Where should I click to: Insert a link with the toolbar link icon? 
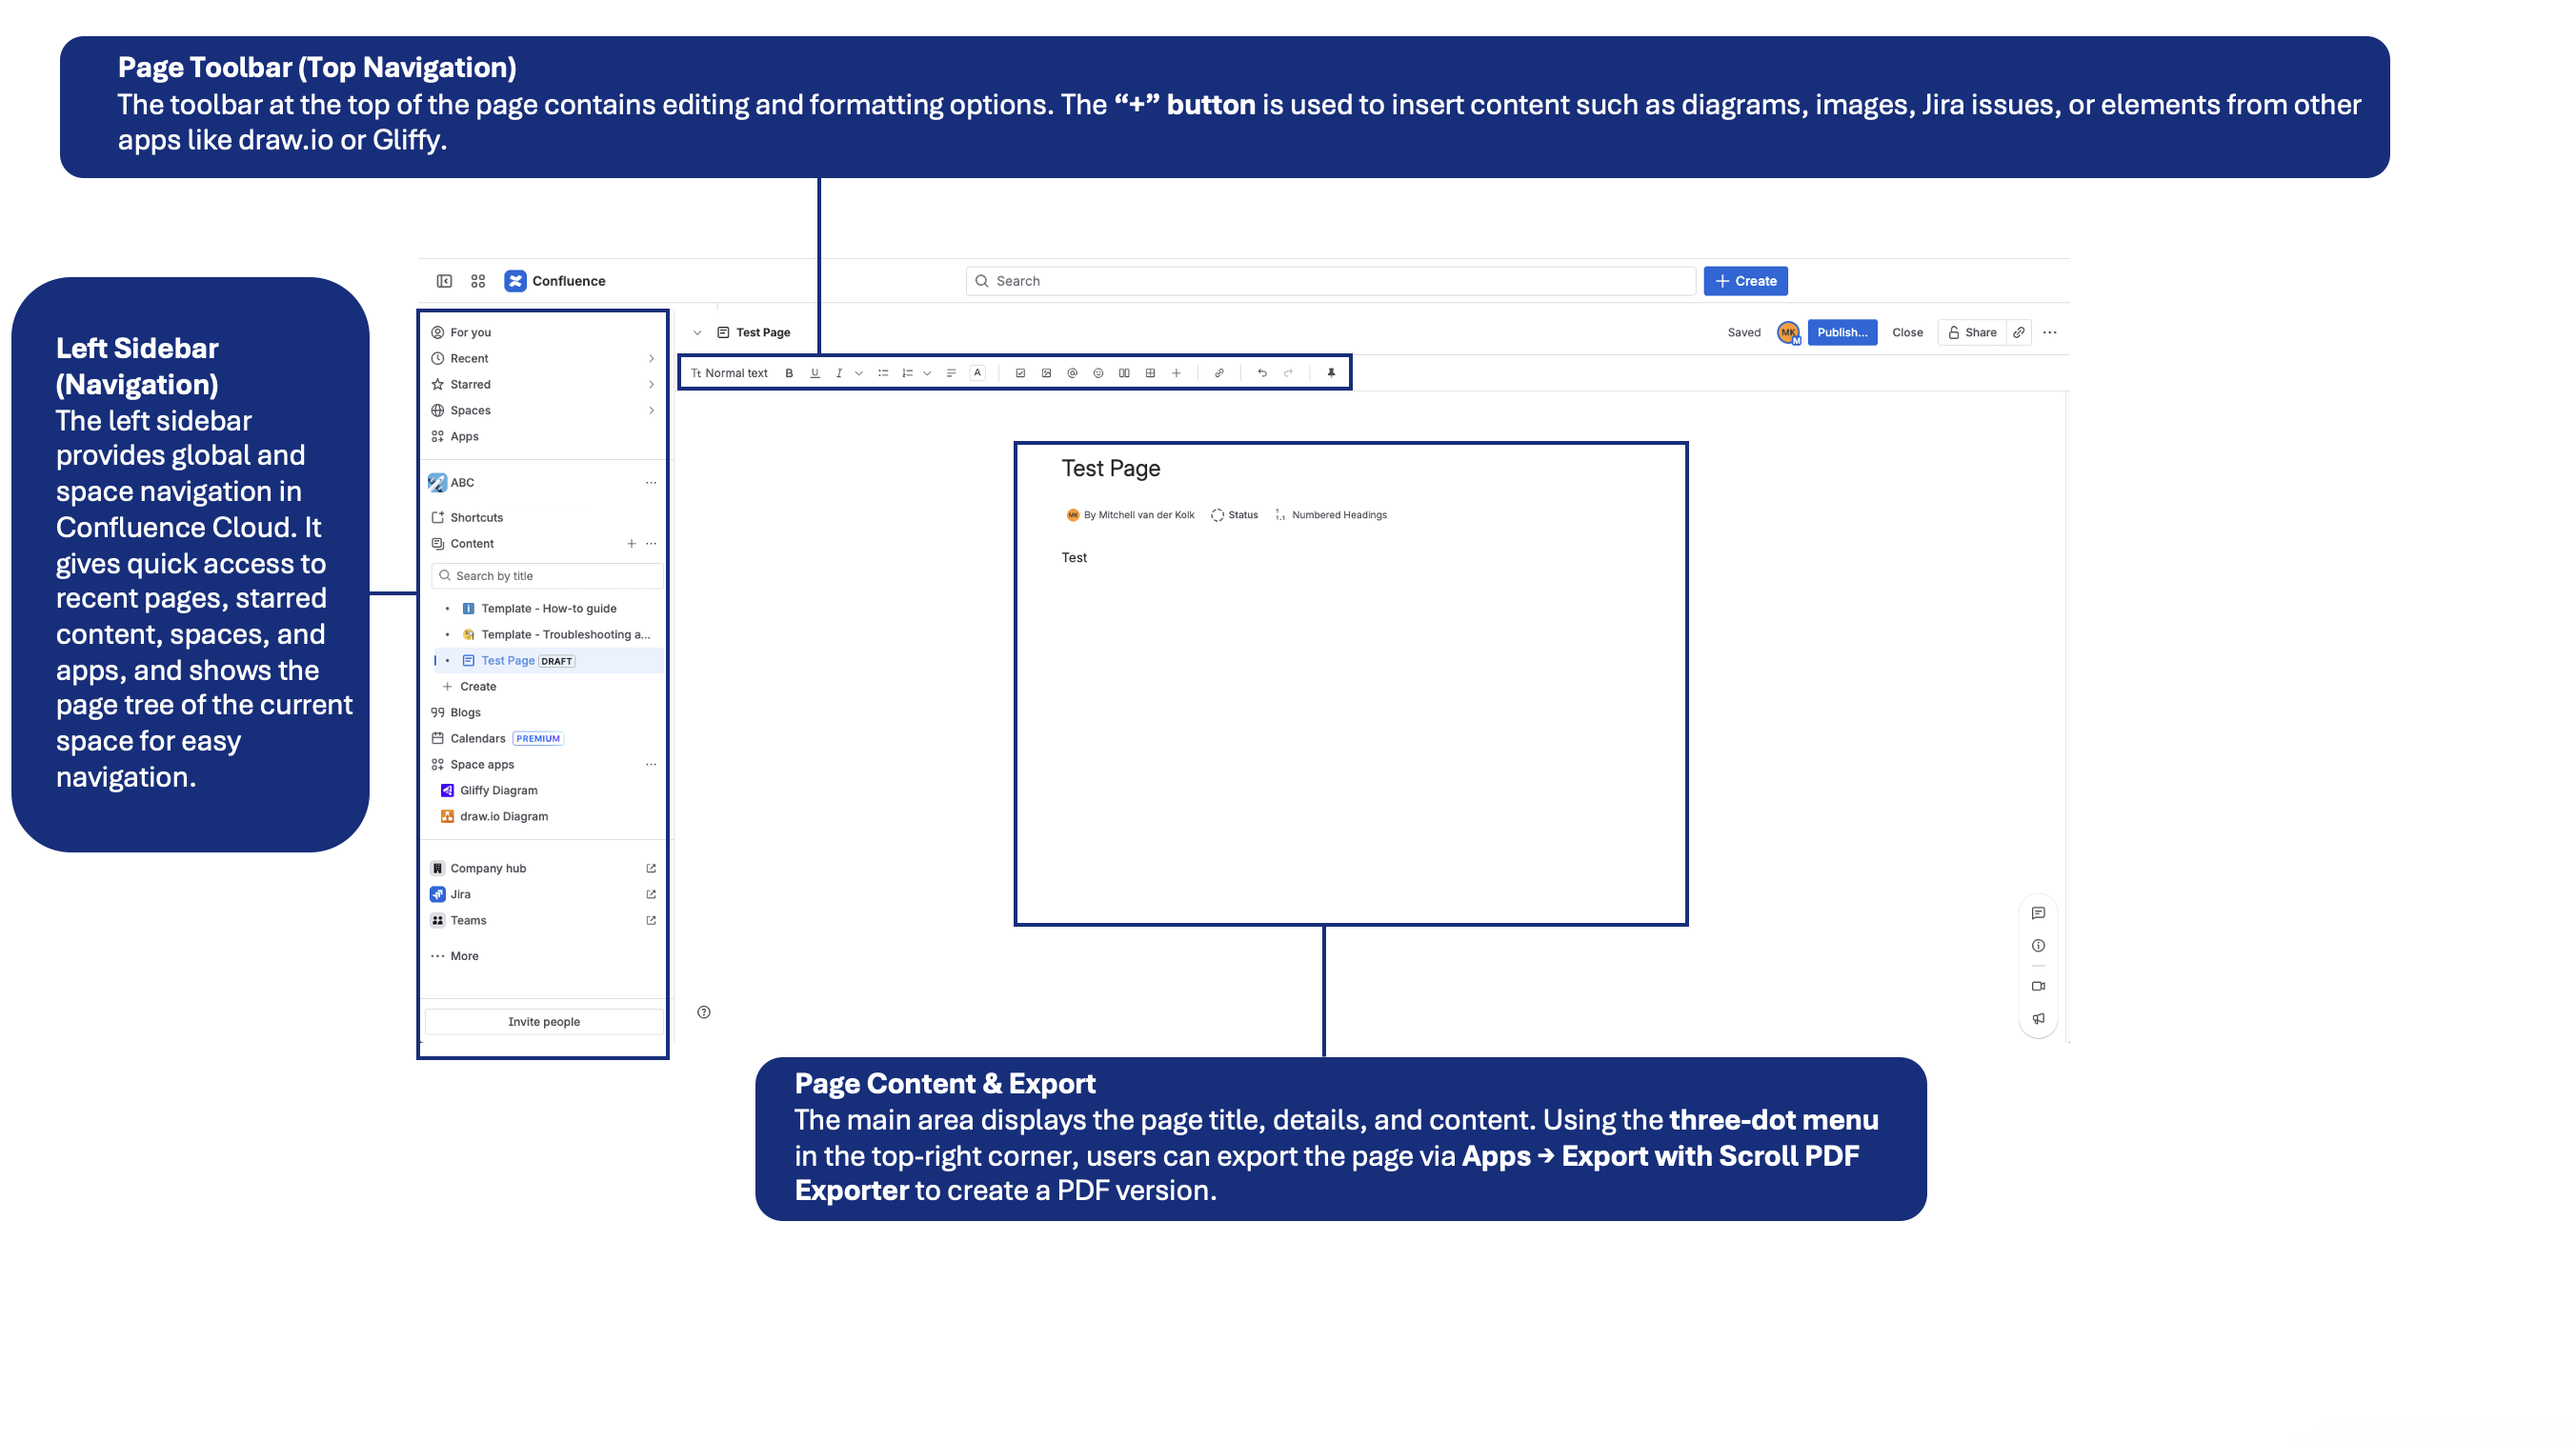1219,373
